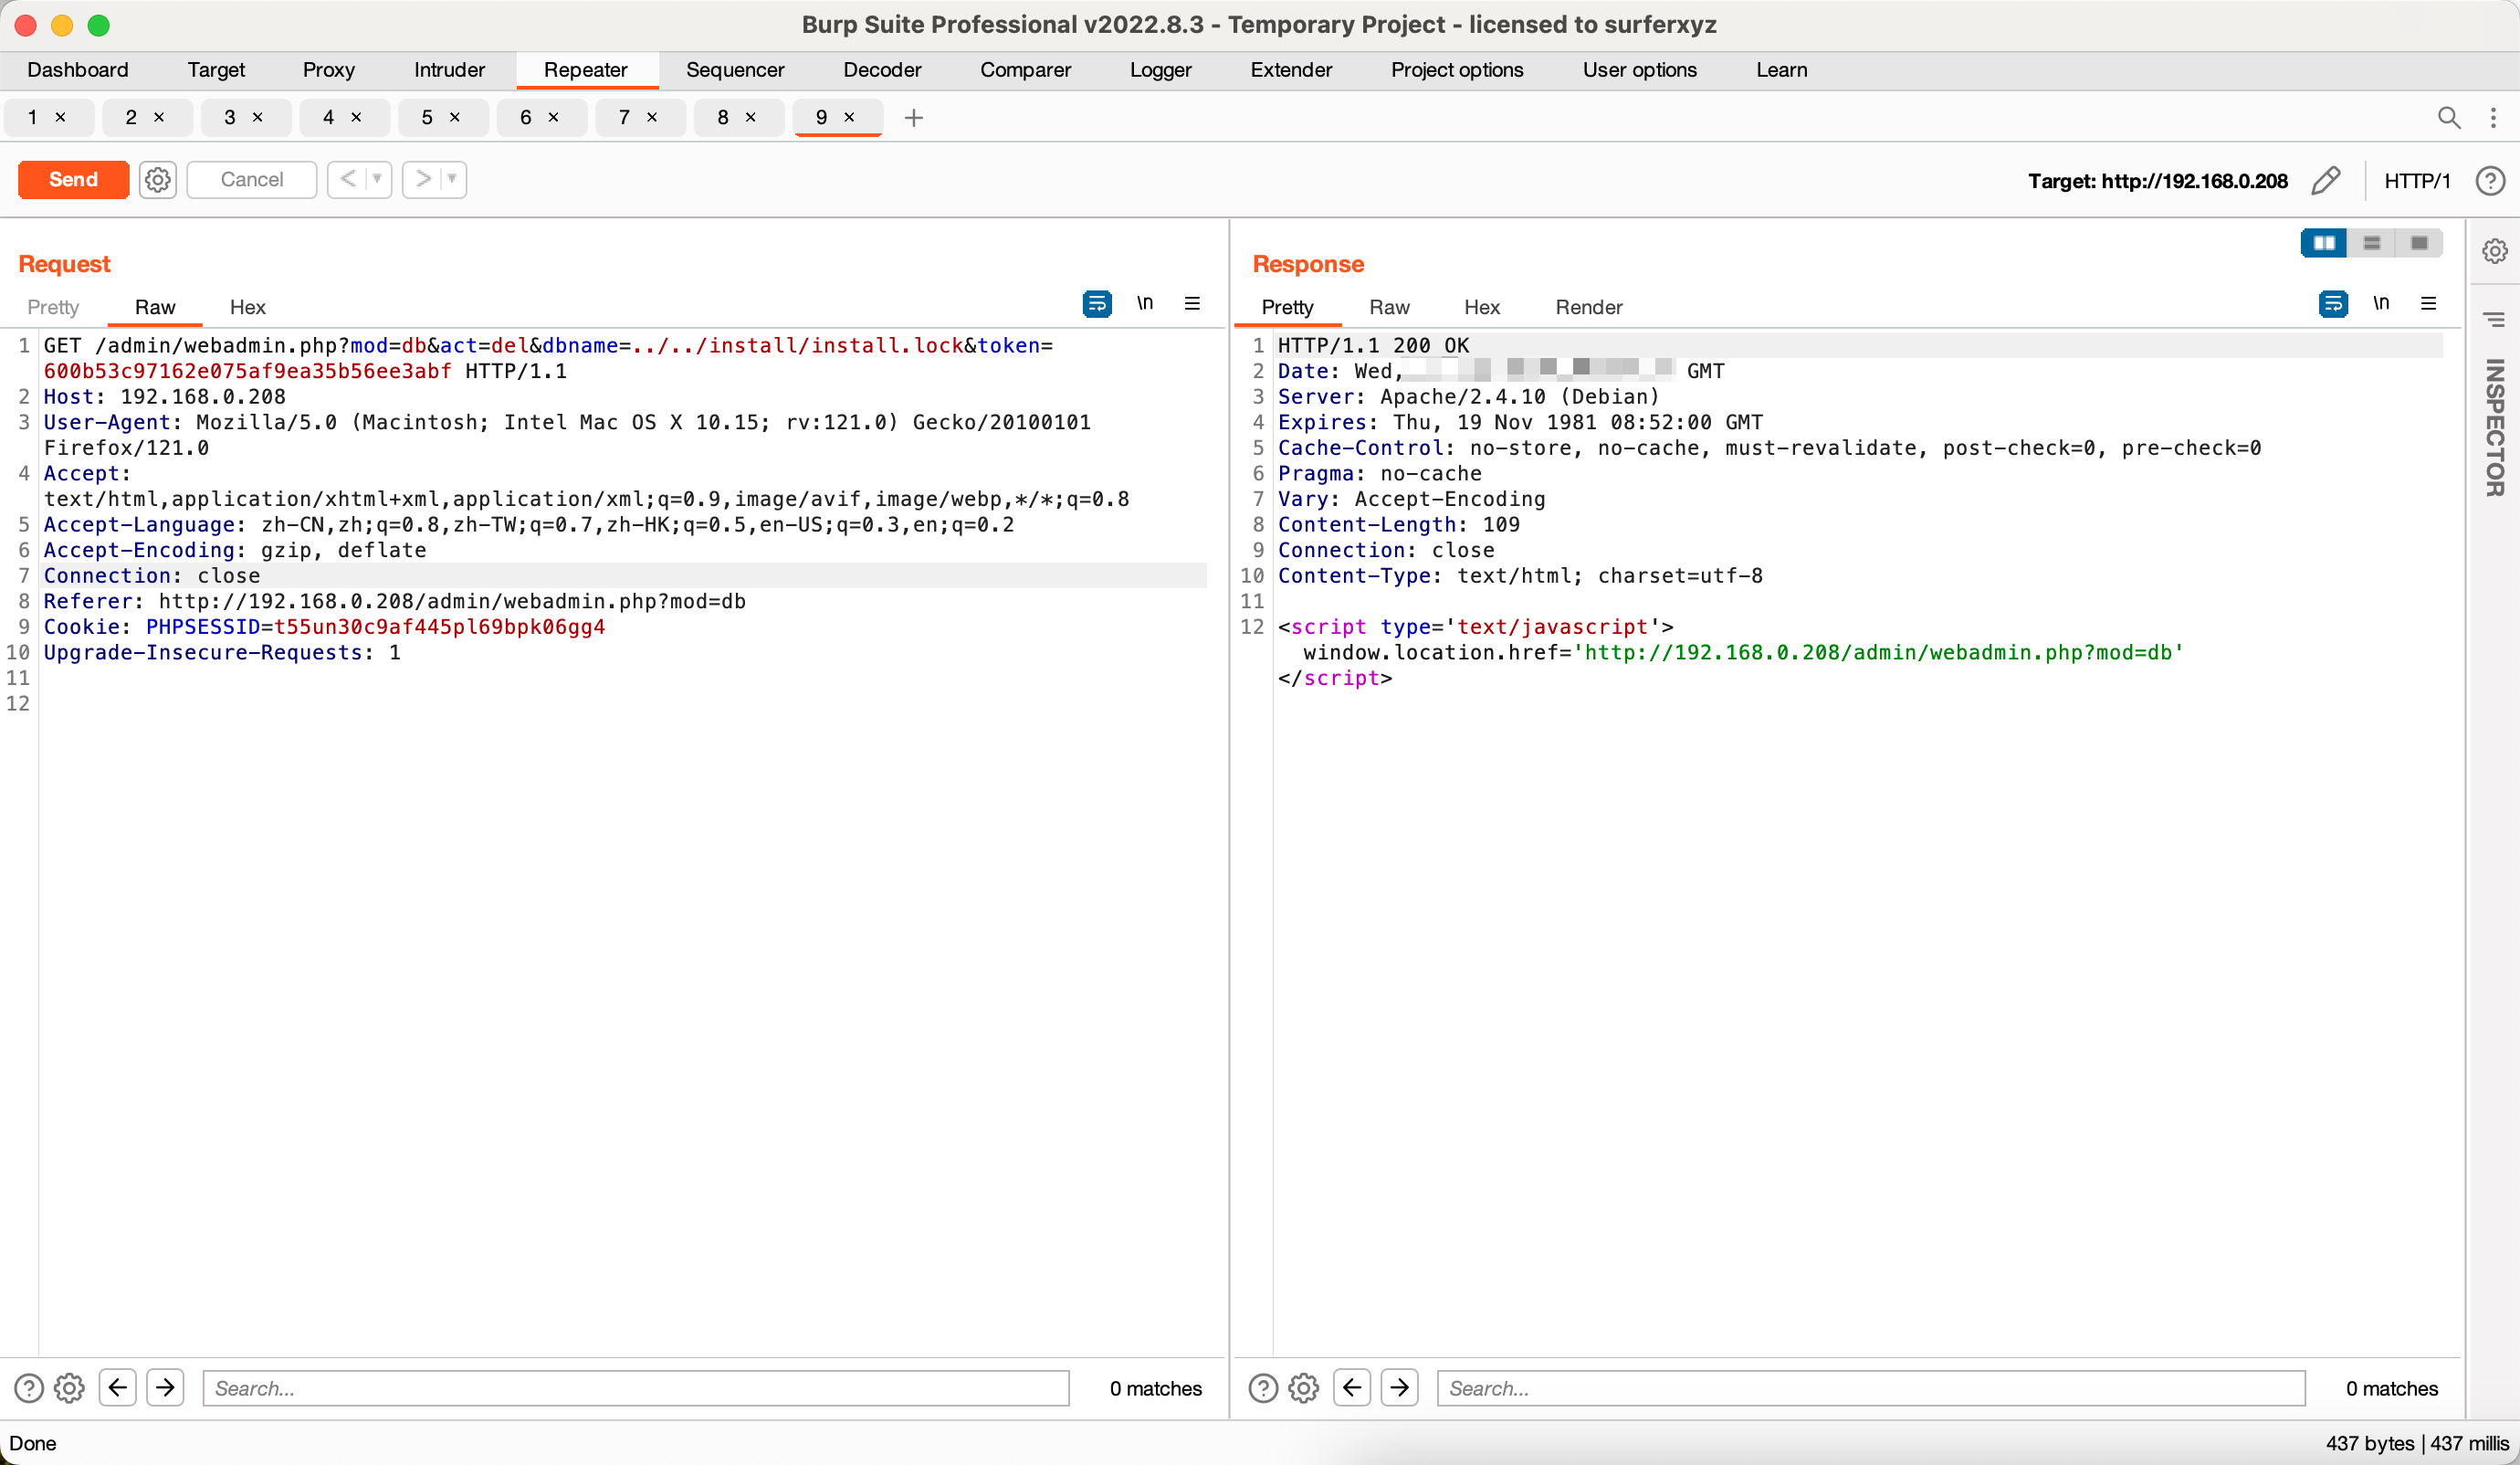Go to the previous match in Request search
The width and height of the screenshot is (2520, 1465).
(118, 1387)
